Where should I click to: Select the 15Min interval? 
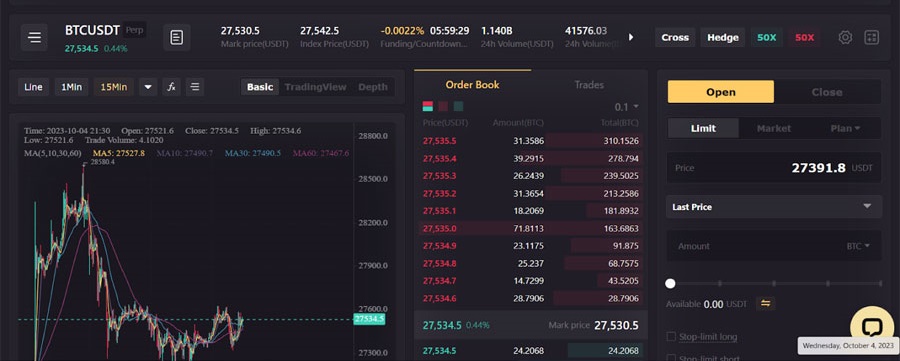114,87
